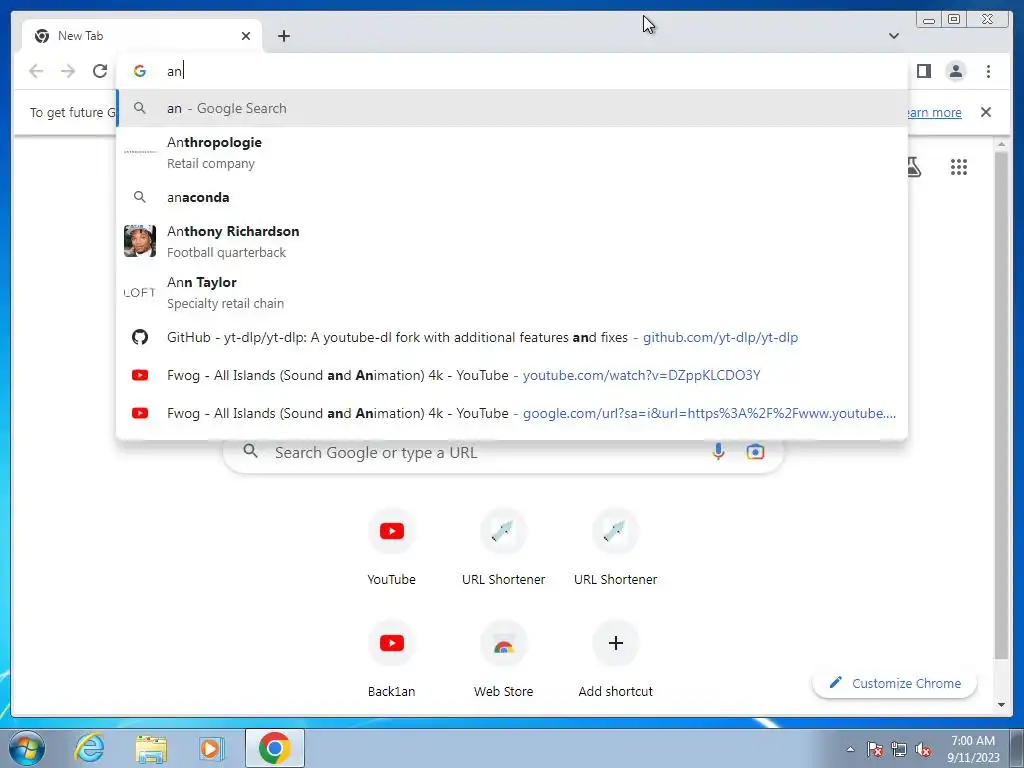Click the Google G icon in omnibox

139,71
